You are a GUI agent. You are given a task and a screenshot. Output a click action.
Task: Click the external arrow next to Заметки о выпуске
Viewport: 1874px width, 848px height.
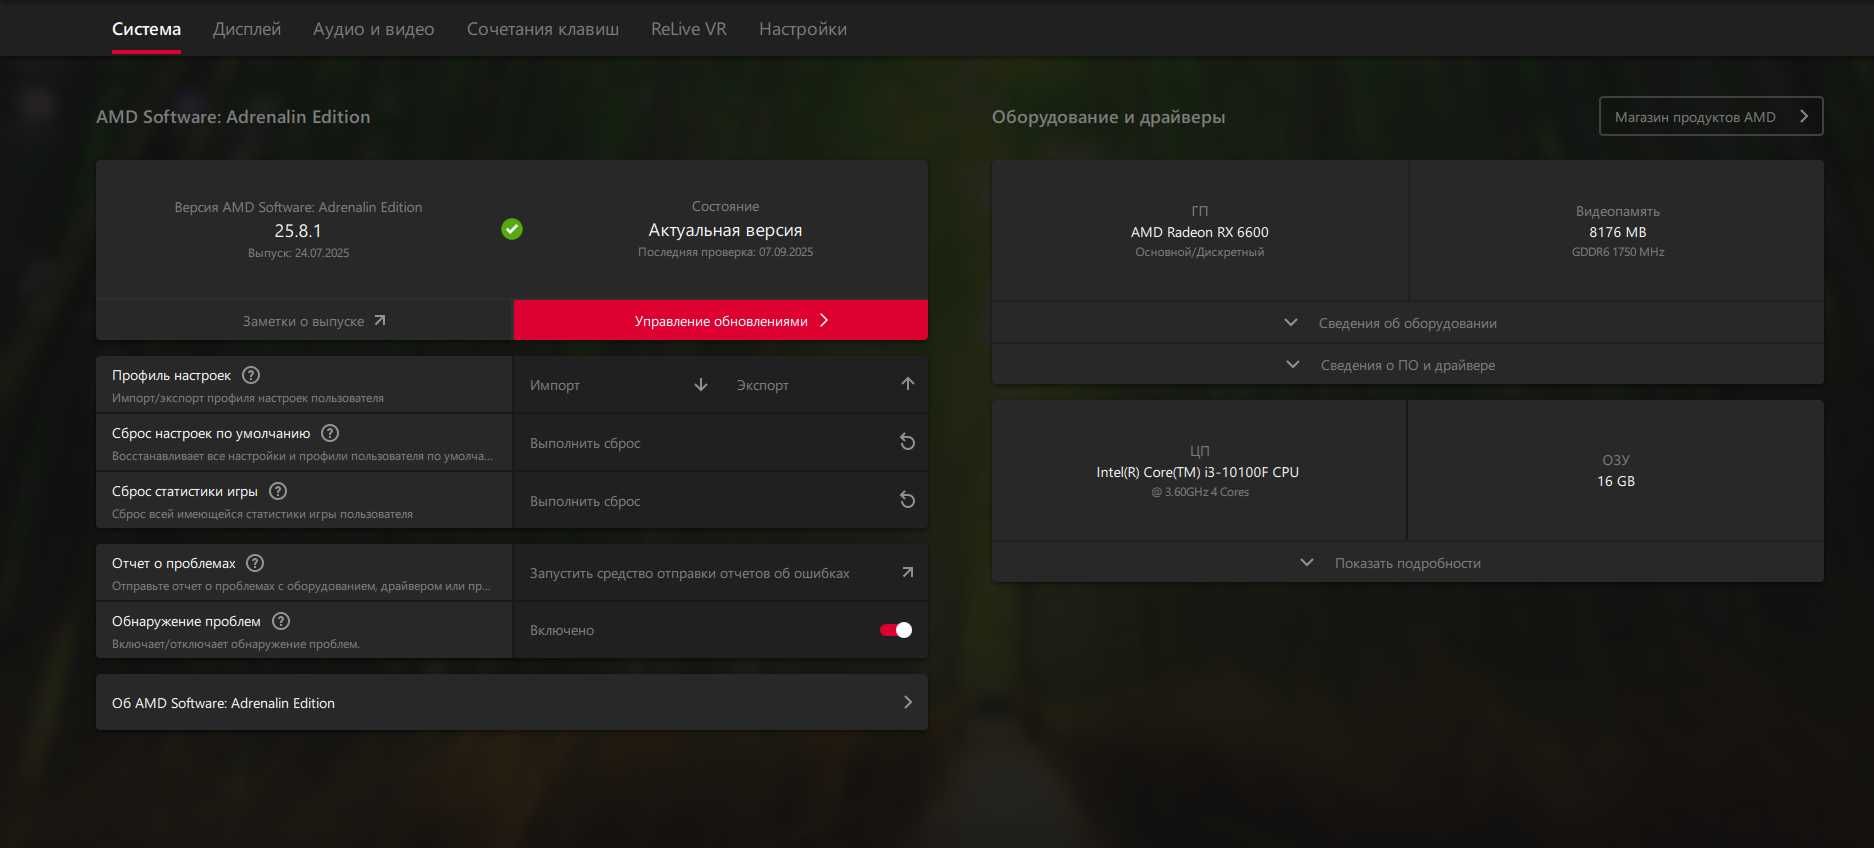tap(380, 321)
